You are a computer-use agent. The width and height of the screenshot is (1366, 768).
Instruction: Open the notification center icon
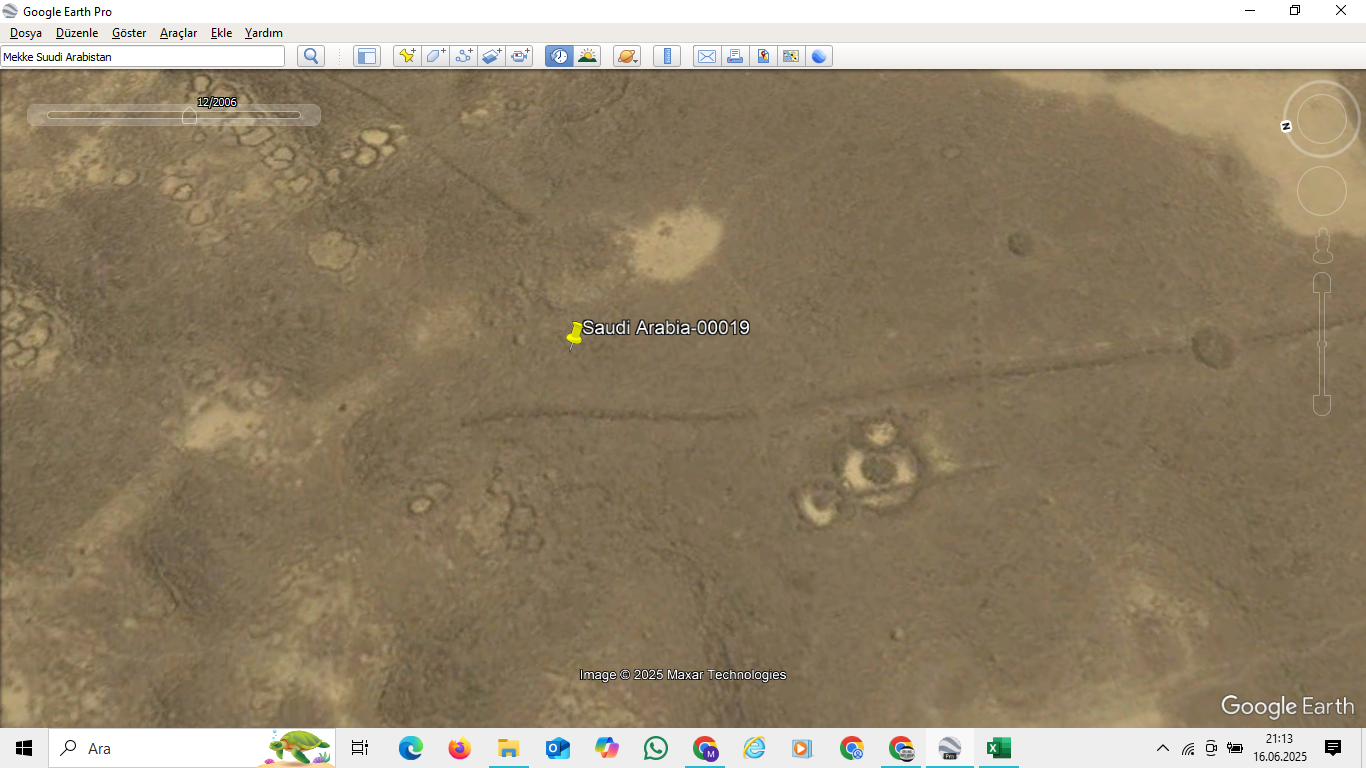coord(1333,748)
